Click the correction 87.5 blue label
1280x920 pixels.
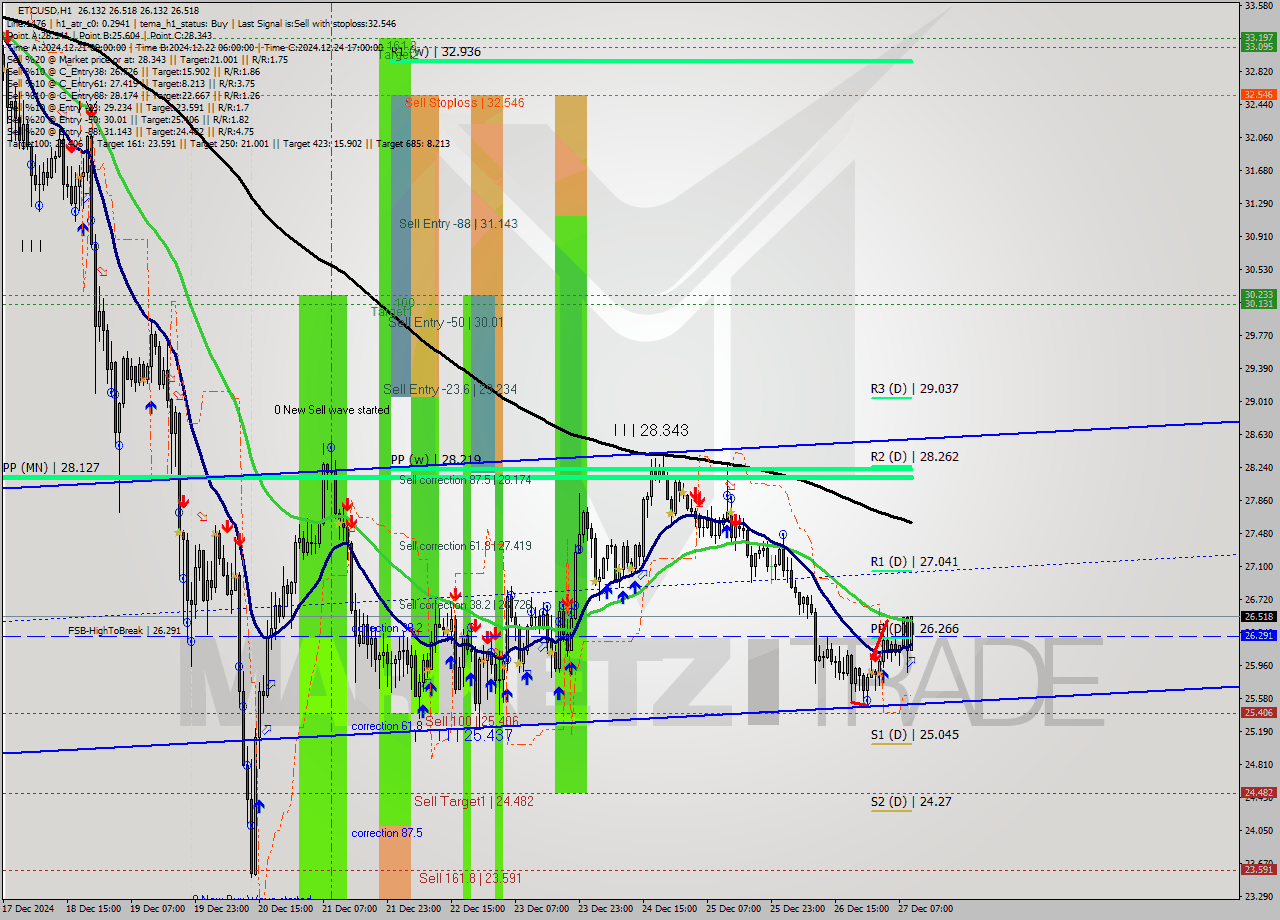click(387, 833)
